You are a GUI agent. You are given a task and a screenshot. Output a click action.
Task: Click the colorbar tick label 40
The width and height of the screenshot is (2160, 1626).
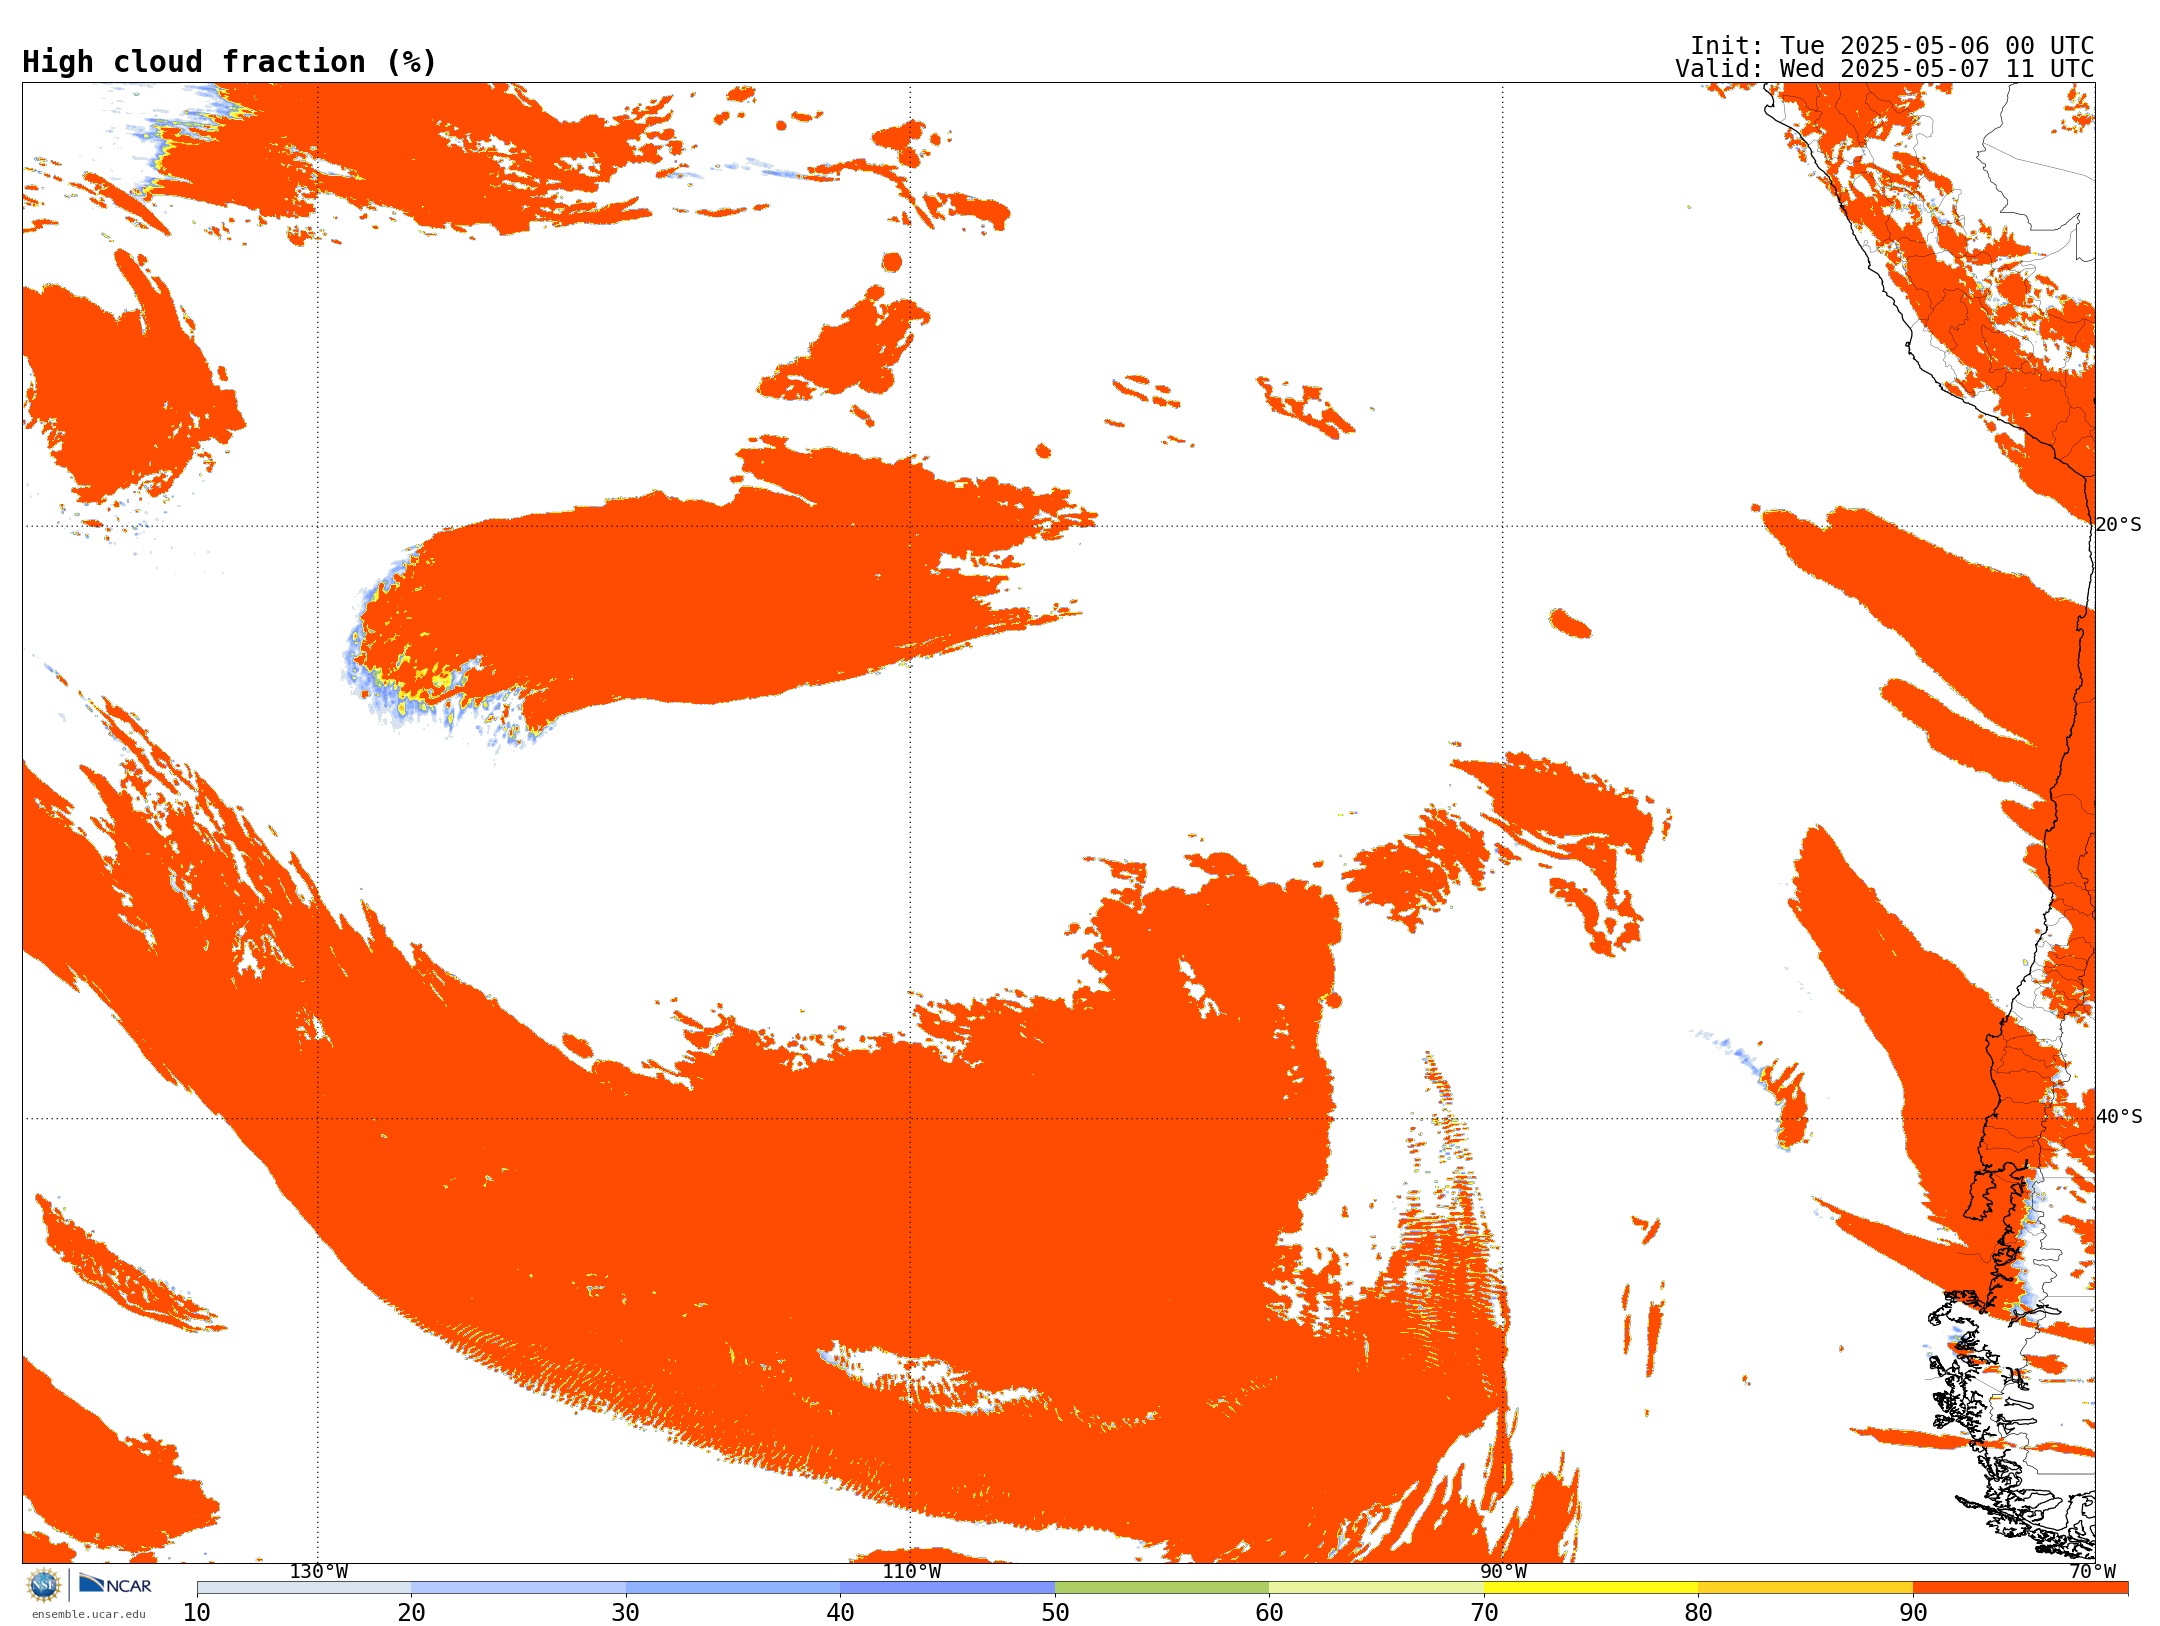pyautogui.click(x=840, y=1613)
